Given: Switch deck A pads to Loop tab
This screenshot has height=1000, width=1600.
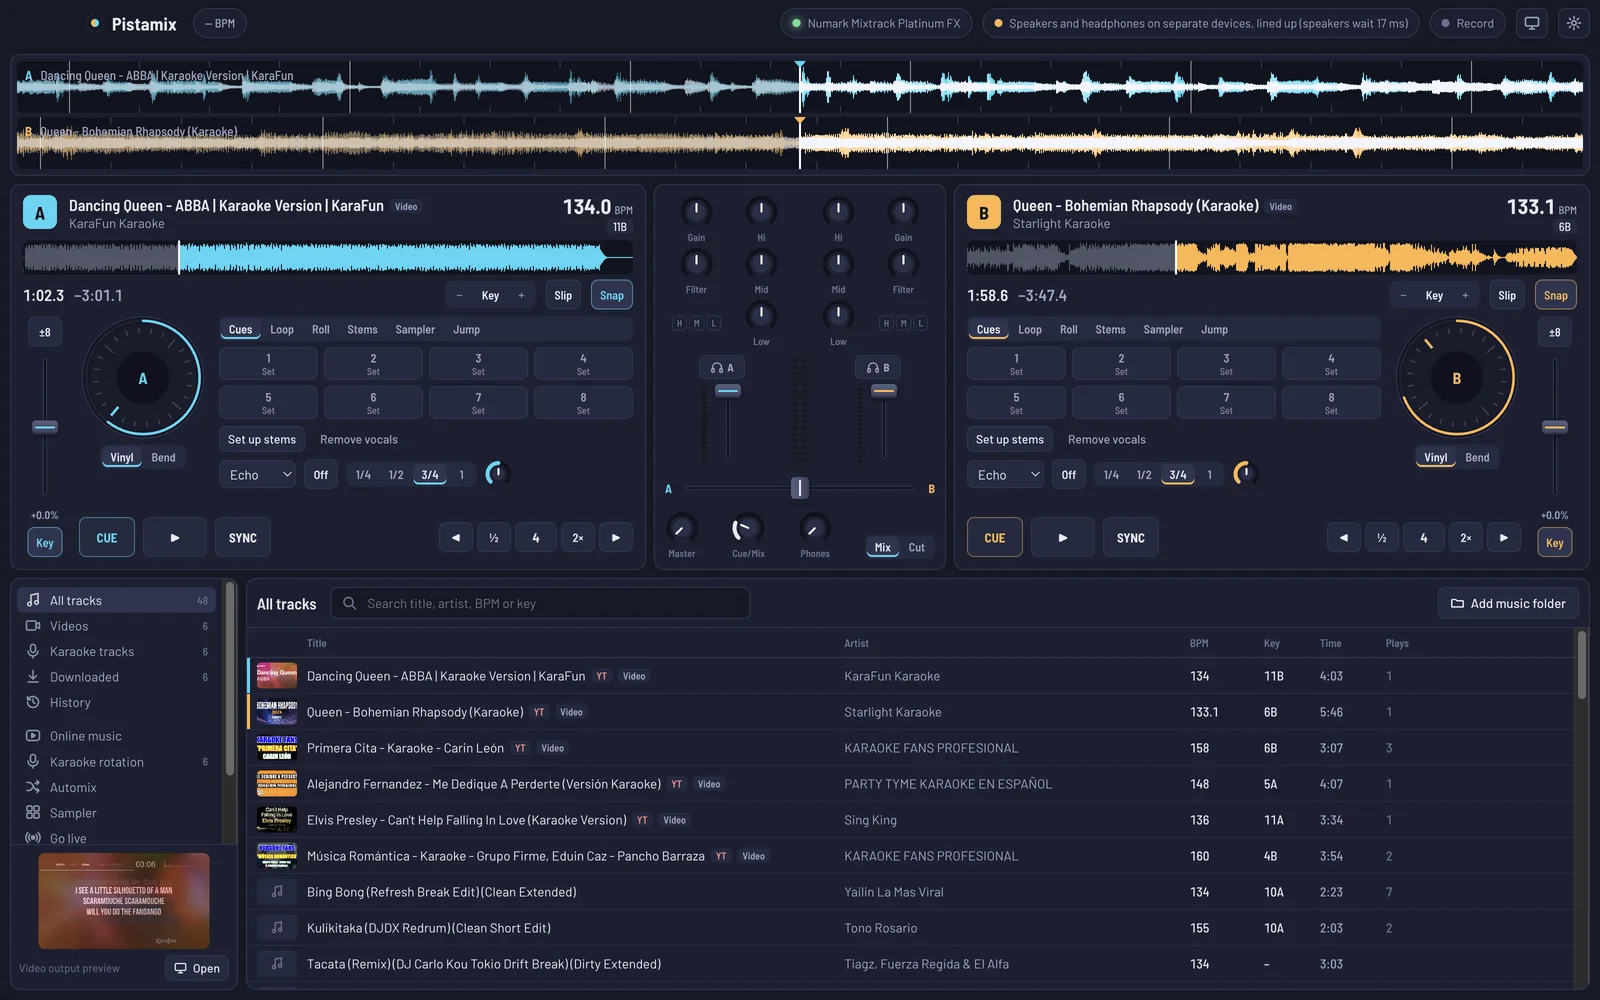Looking at the screenshot, I should pyautogui.click(x=282, y=330).
